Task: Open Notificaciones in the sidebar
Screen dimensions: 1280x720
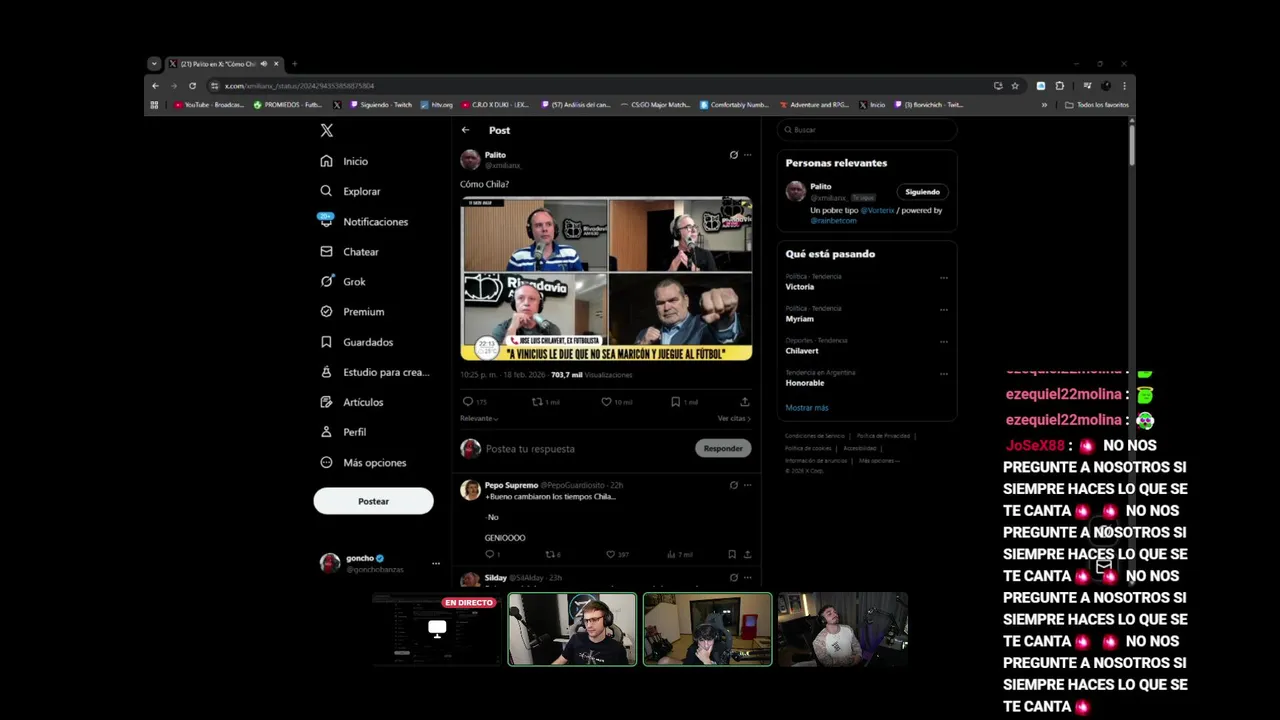Action: (x=363, y=221)
